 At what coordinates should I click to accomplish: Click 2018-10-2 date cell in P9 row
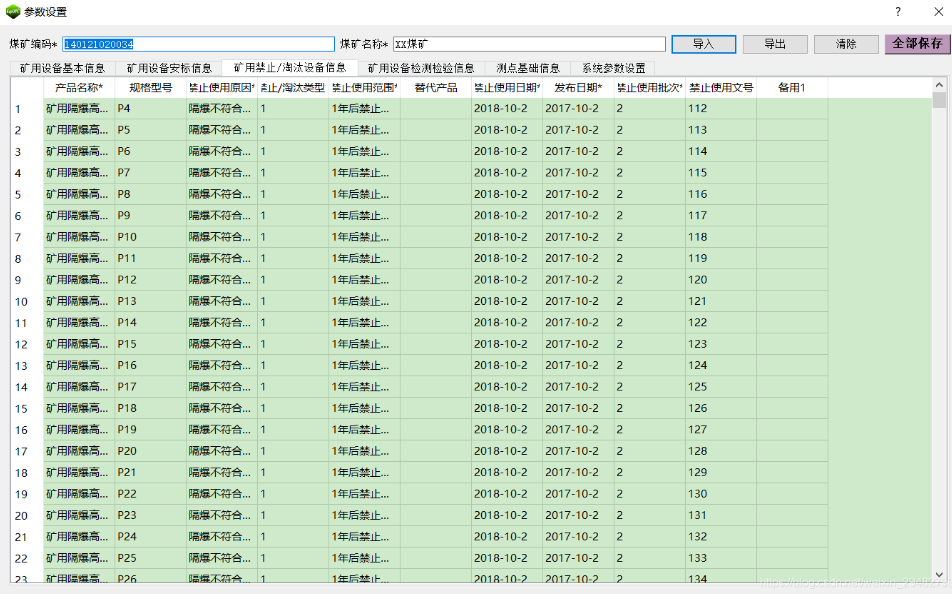tap(507, 216)
